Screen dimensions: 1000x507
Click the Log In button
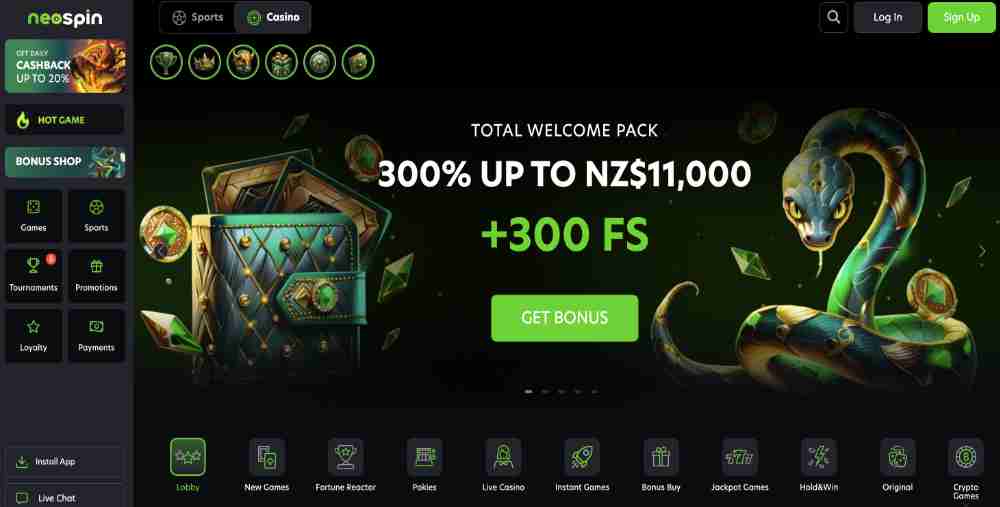[x=888, y=17]
